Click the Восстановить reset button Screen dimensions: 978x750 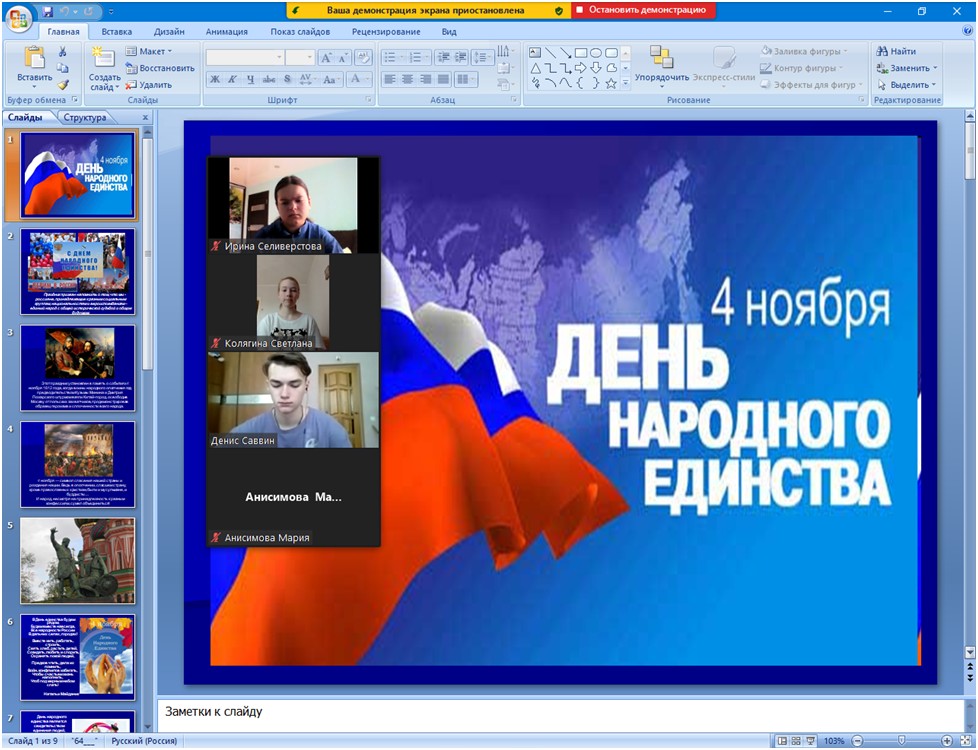click(x=160, y=68)
